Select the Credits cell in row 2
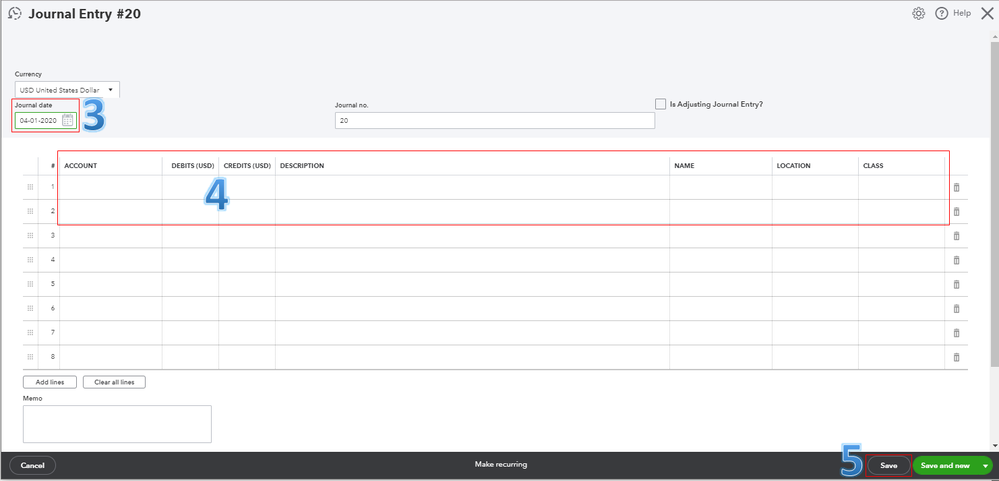 click(x=247, y=212)
